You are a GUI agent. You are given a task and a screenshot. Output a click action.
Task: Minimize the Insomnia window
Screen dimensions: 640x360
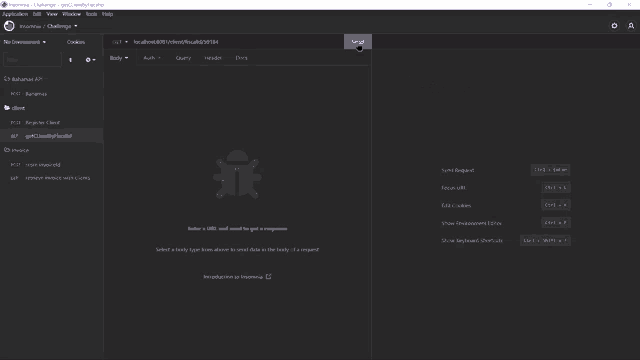pyautogui.click(x=590, y=4)
